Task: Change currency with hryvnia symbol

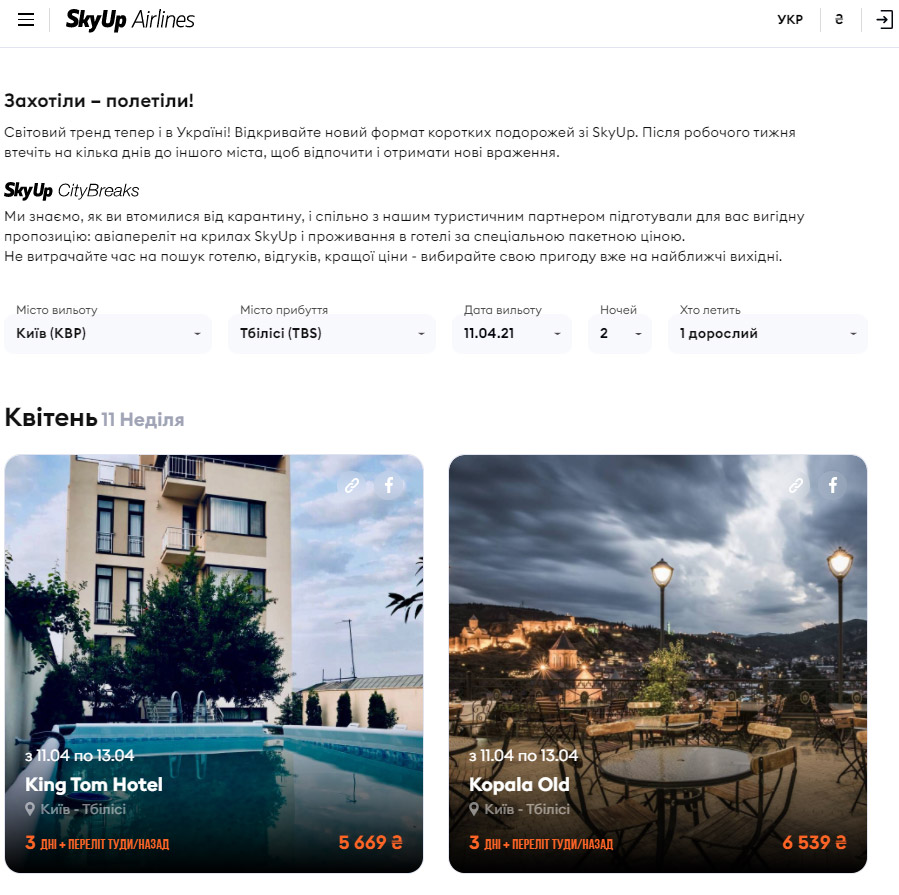Action: coord(839,20)
